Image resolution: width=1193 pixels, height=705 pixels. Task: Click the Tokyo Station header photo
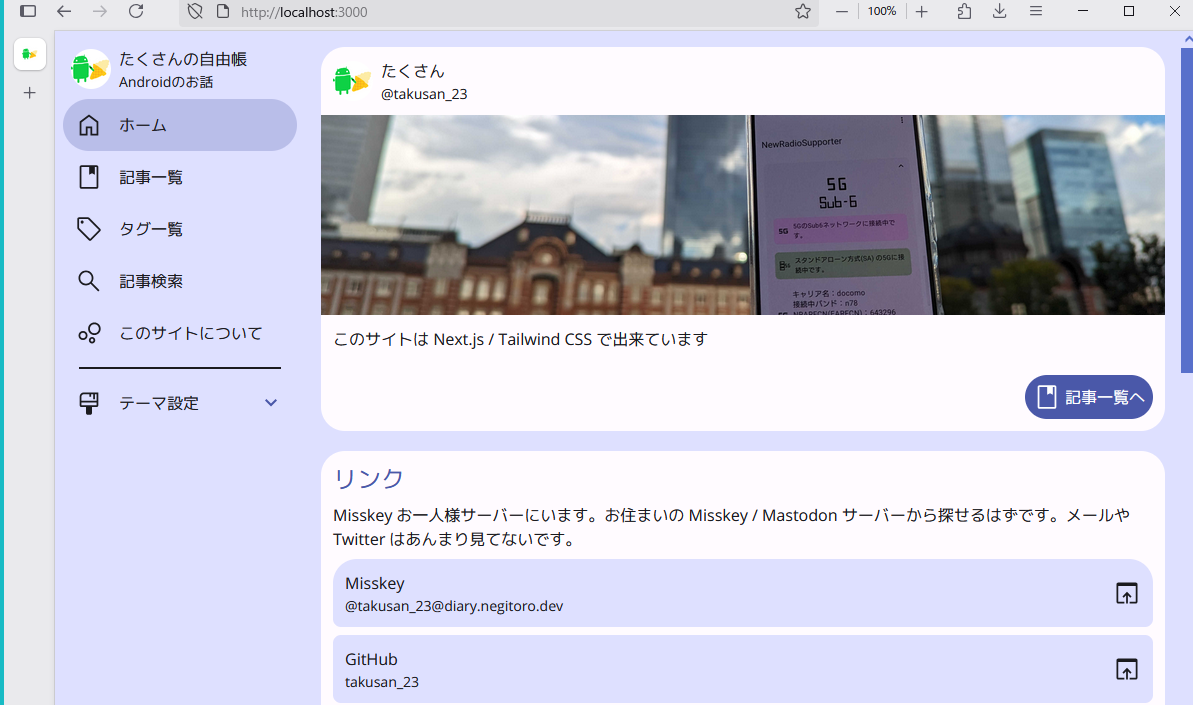[742, 215]
